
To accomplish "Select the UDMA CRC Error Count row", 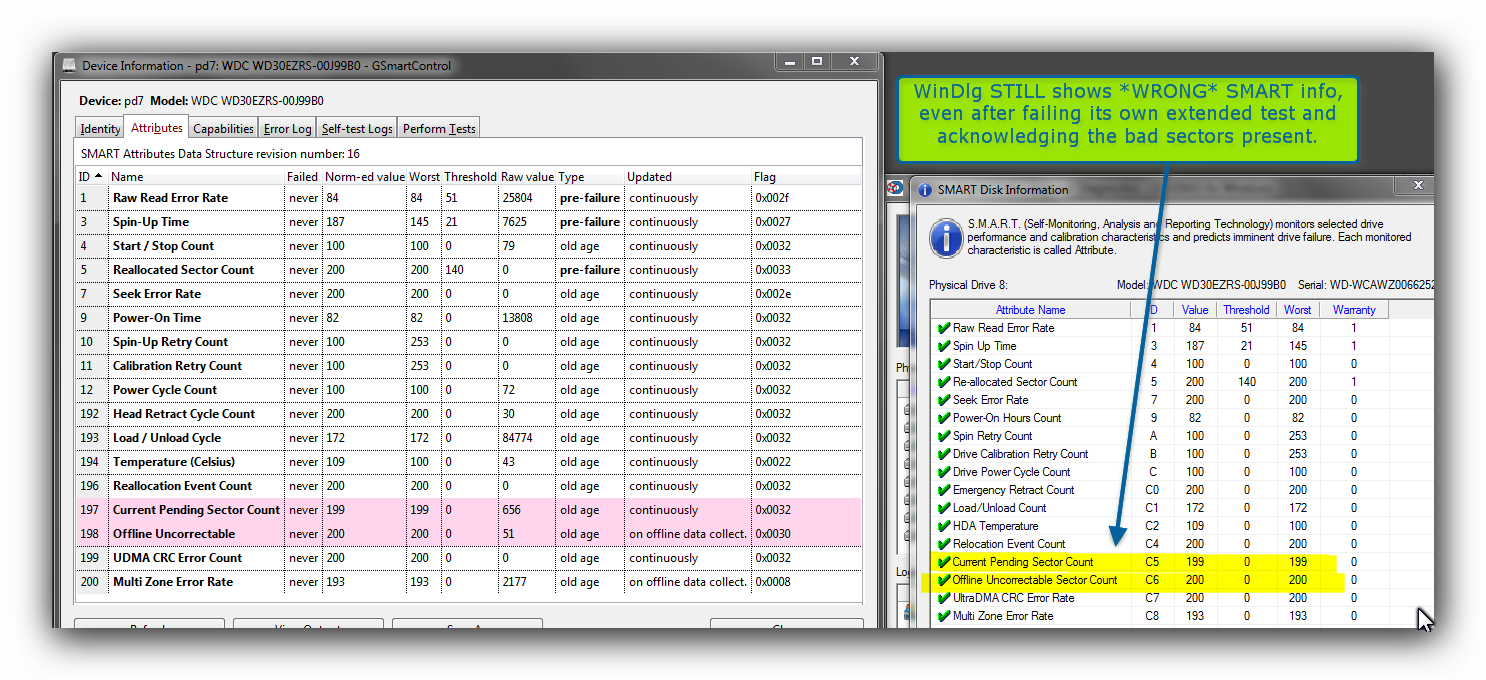I will coord(469,558).
